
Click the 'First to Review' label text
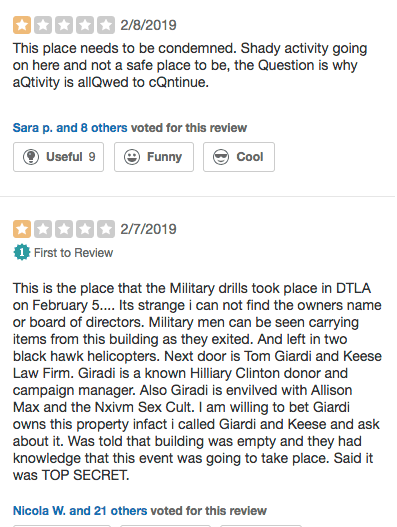[x=73, y=253]
